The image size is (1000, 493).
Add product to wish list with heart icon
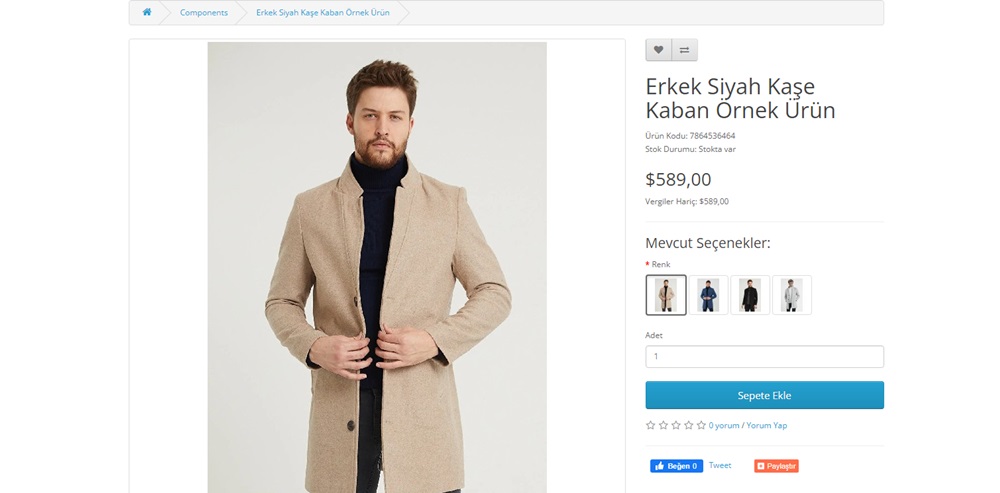pos(658,50)
